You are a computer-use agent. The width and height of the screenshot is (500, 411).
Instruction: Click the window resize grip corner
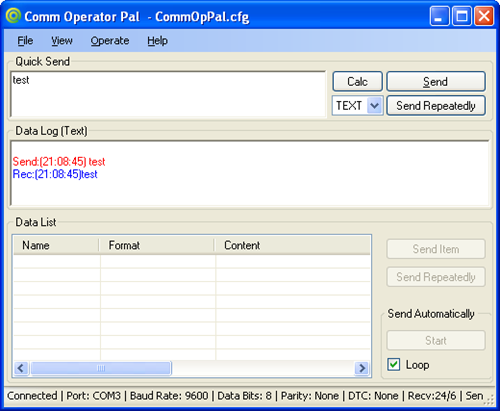pos(489,400)
